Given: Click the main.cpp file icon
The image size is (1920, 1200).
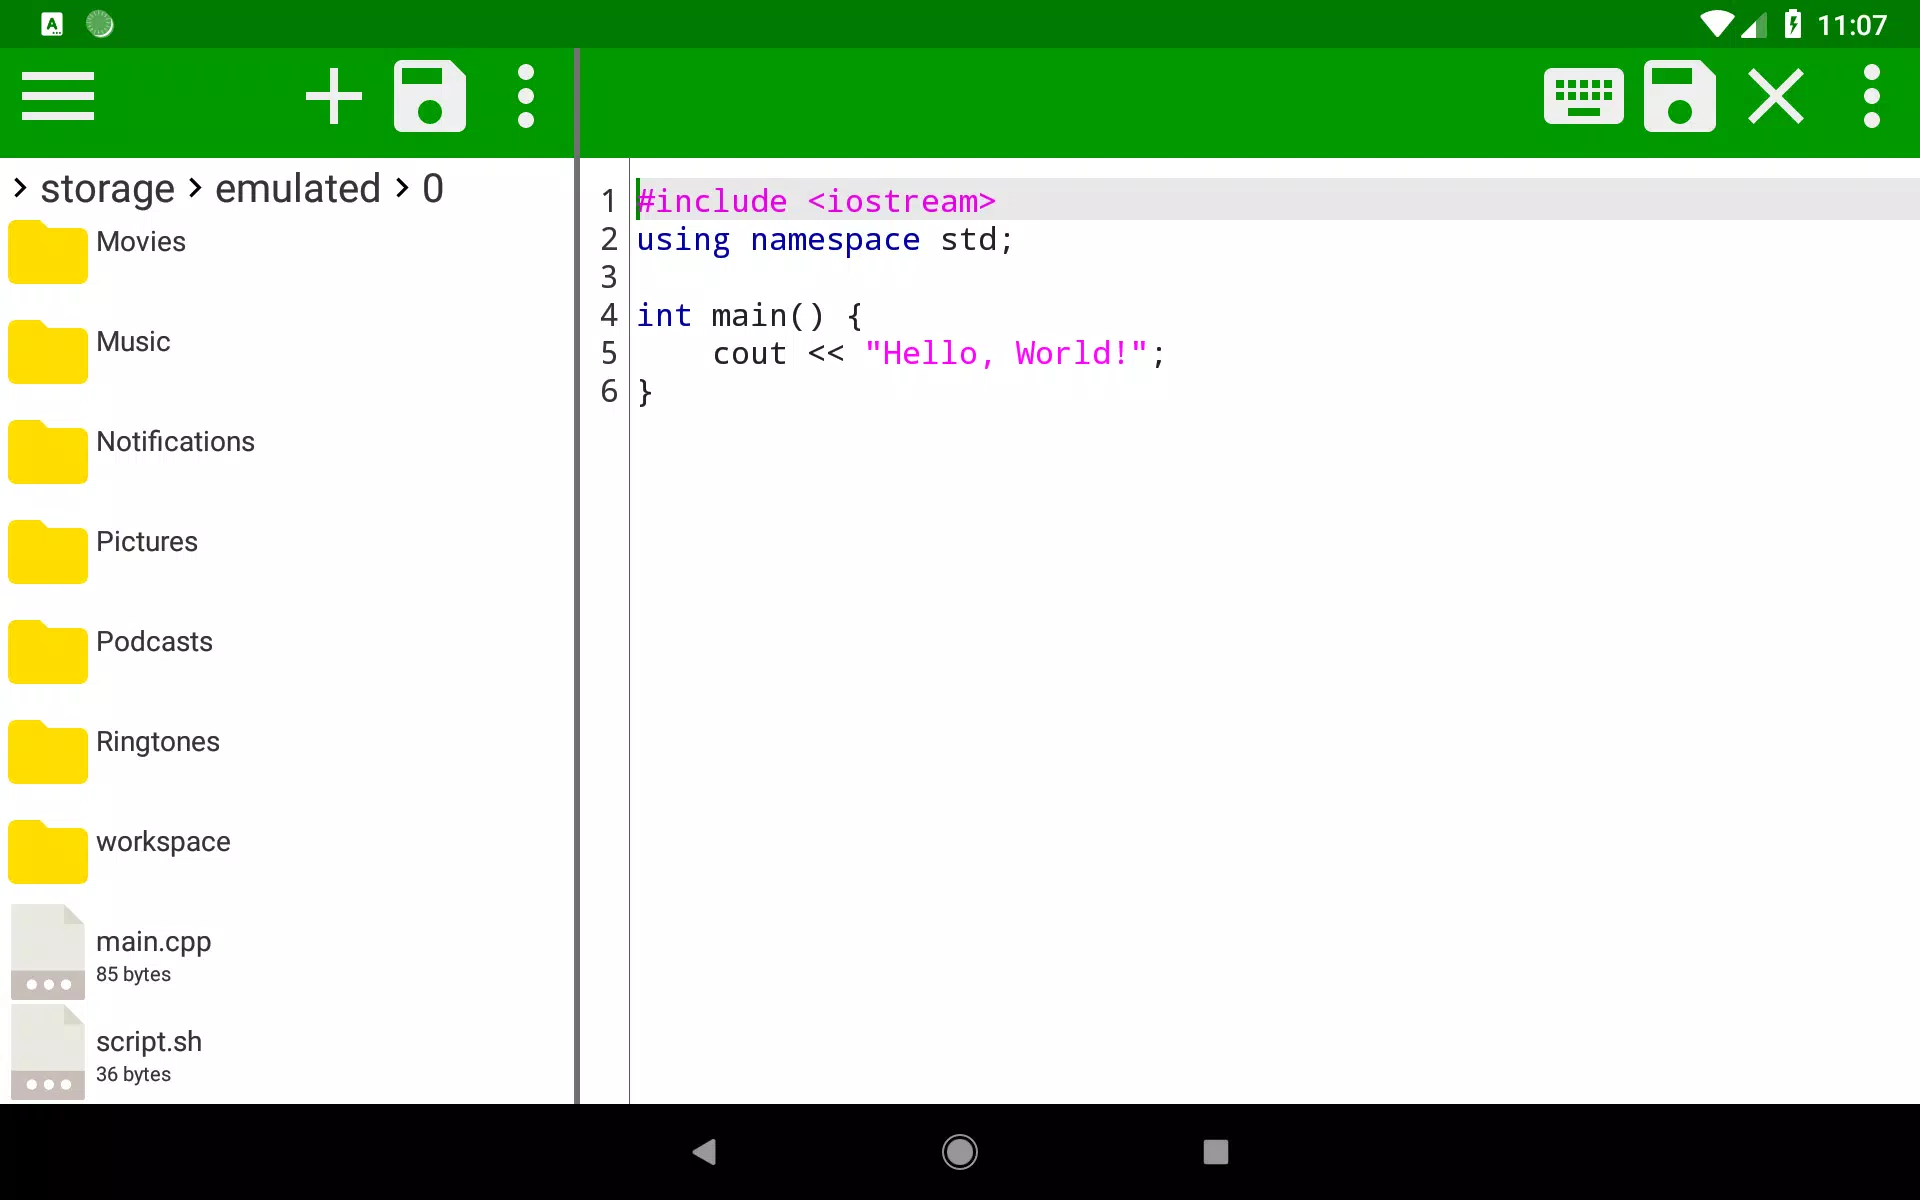Looking at the screenshot, I should [x=48, y=952].
